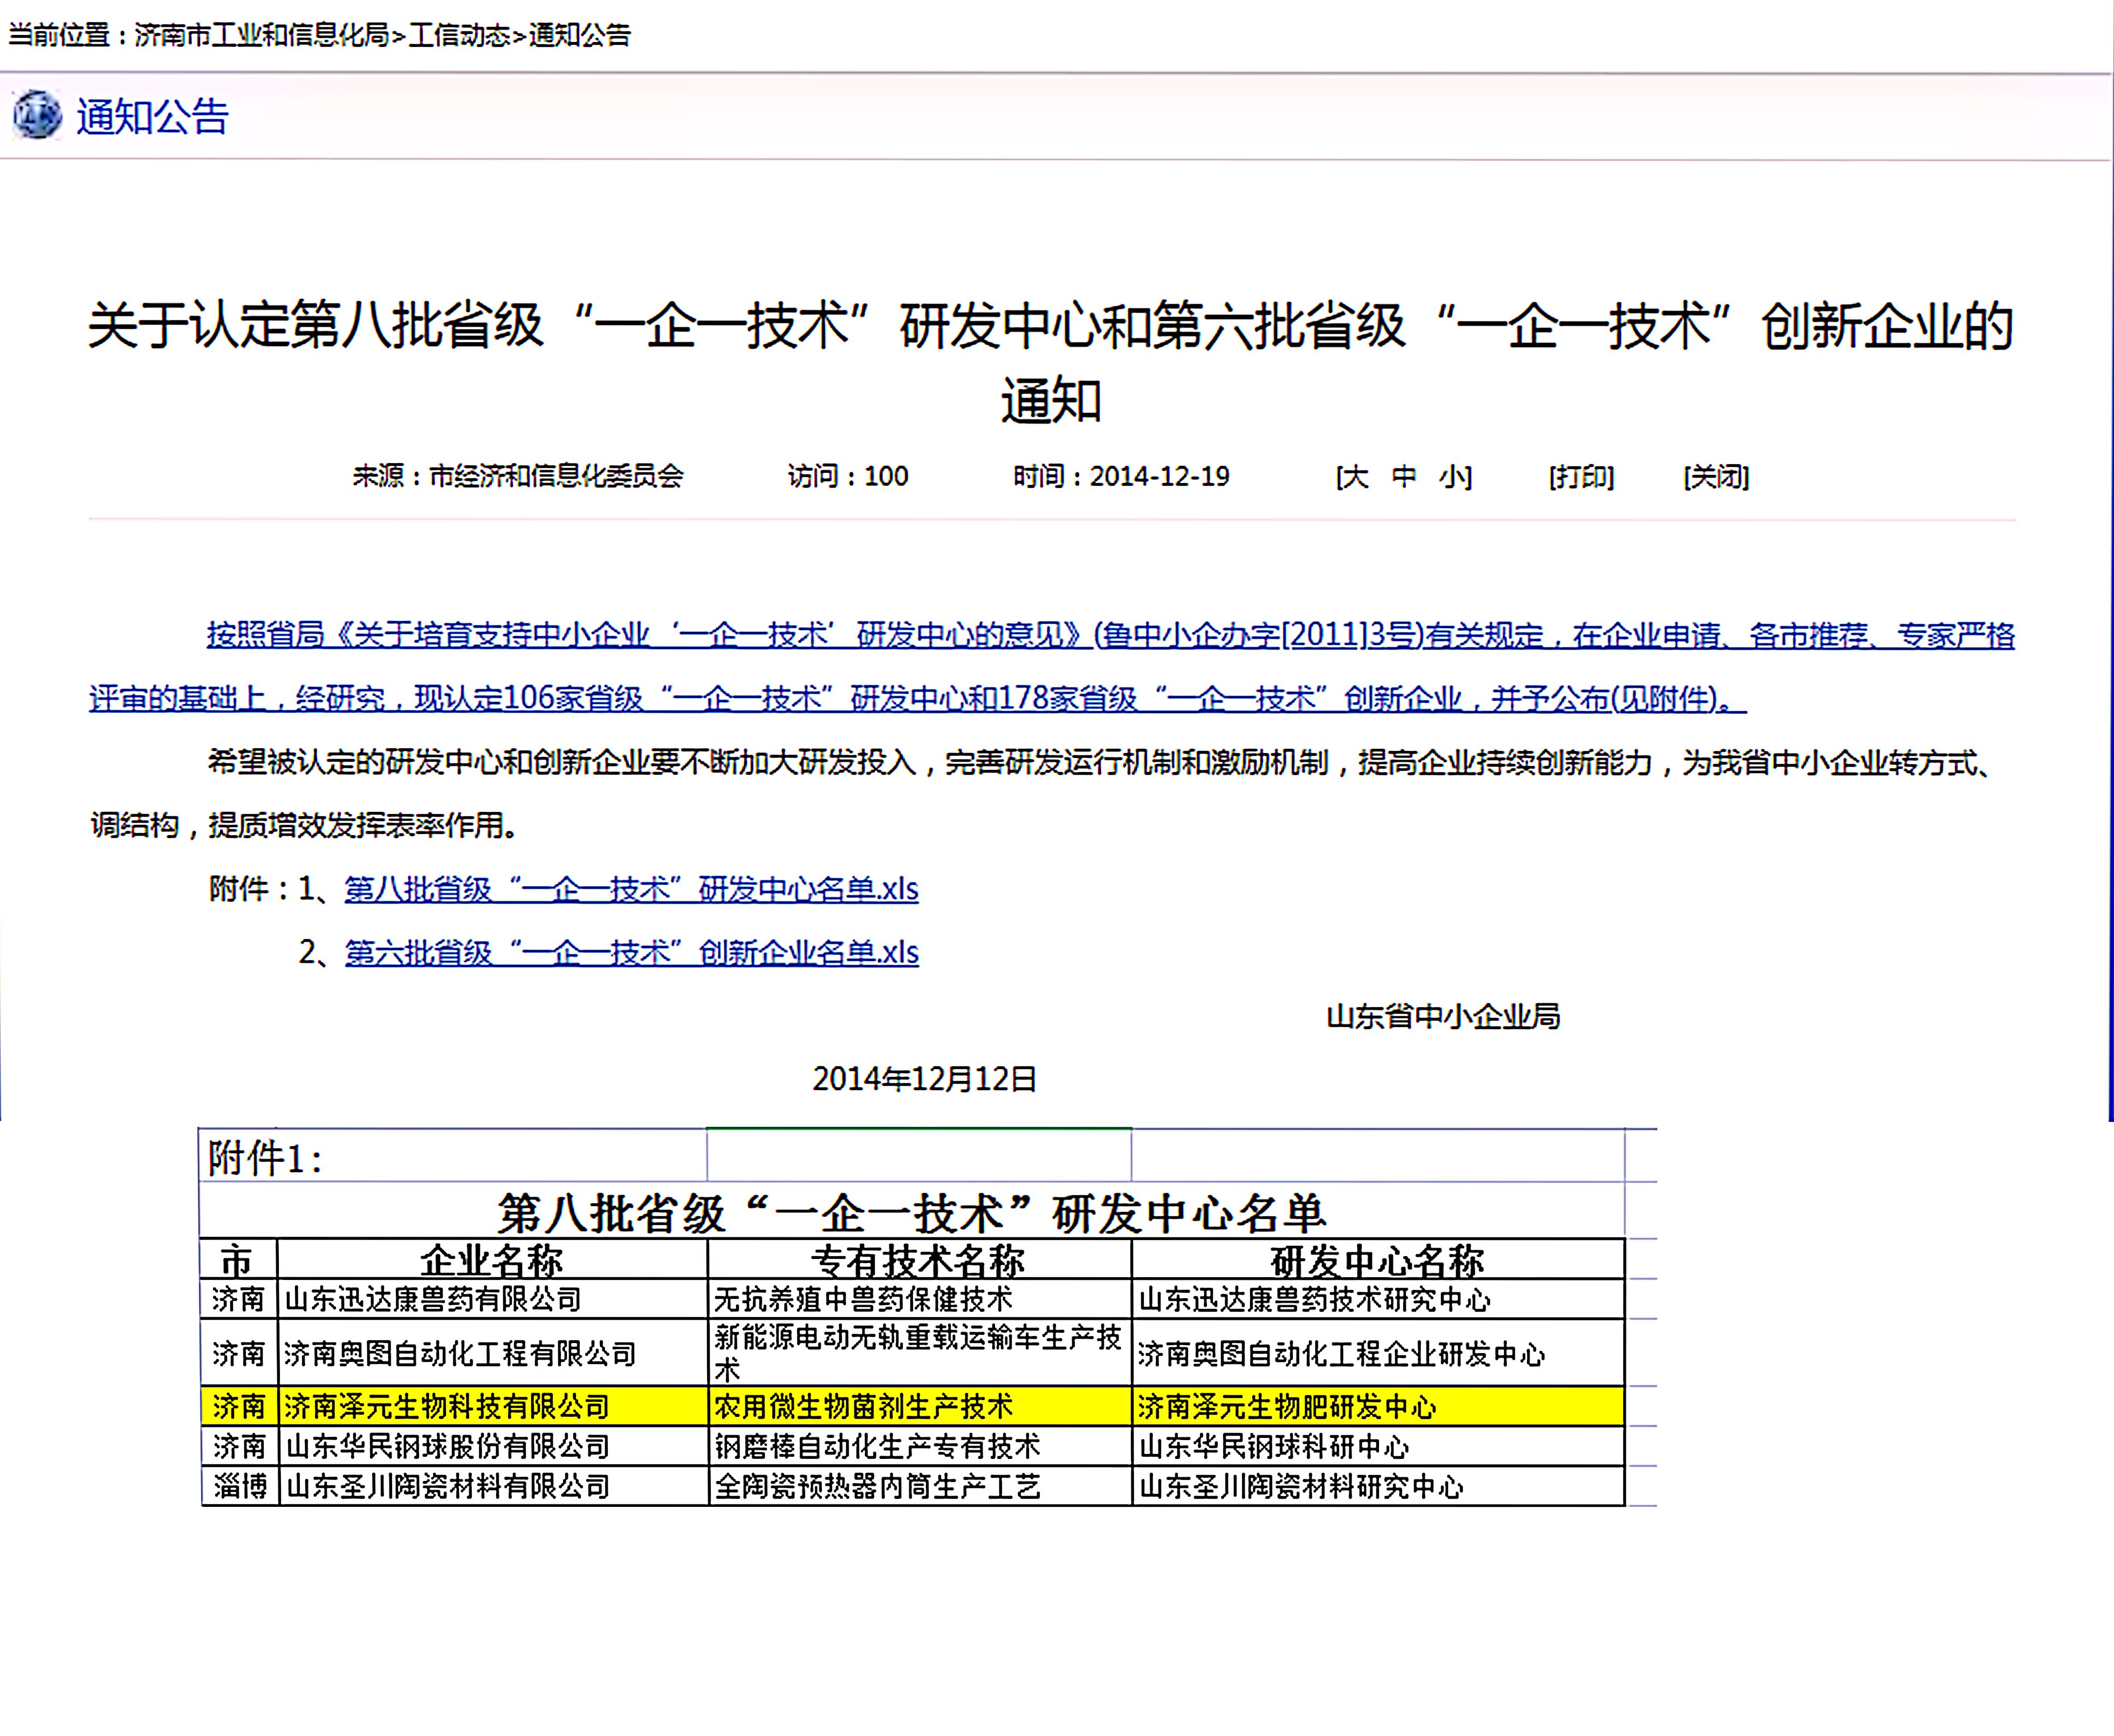Set font size to 大

1355,477
